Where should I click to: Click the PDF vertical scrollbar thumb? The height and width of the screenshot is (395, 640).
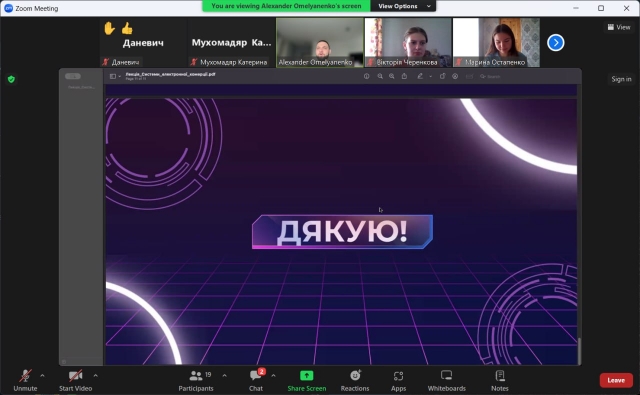[x=579, y=350]
